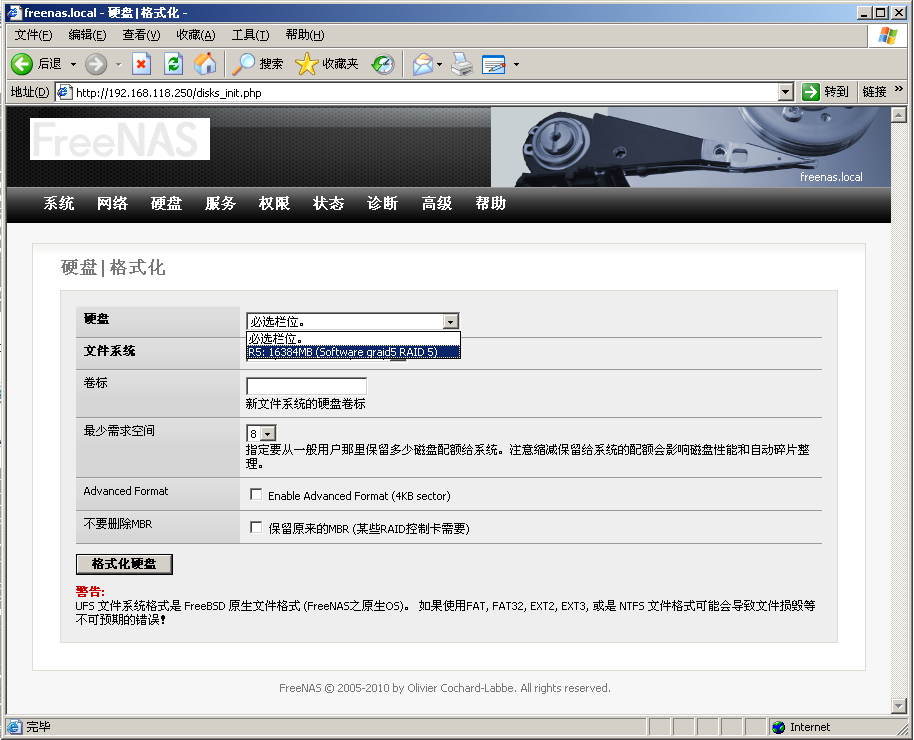914x740 pixels.
Task: Enable Advanced Format 4KB sector checkbox
Action: click(256, 494)
